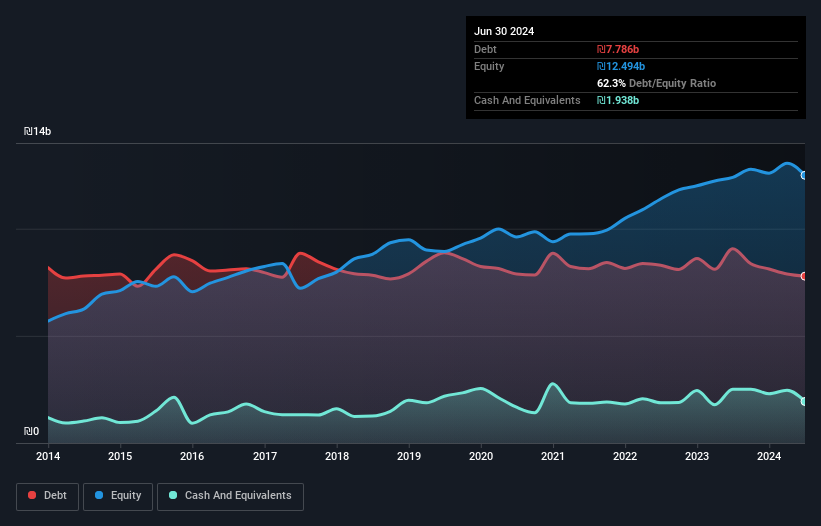Click the teal Cash legend dot
The height and width of the screenshot is (526, 821).
pyautogui.click(x=173, y=495)
